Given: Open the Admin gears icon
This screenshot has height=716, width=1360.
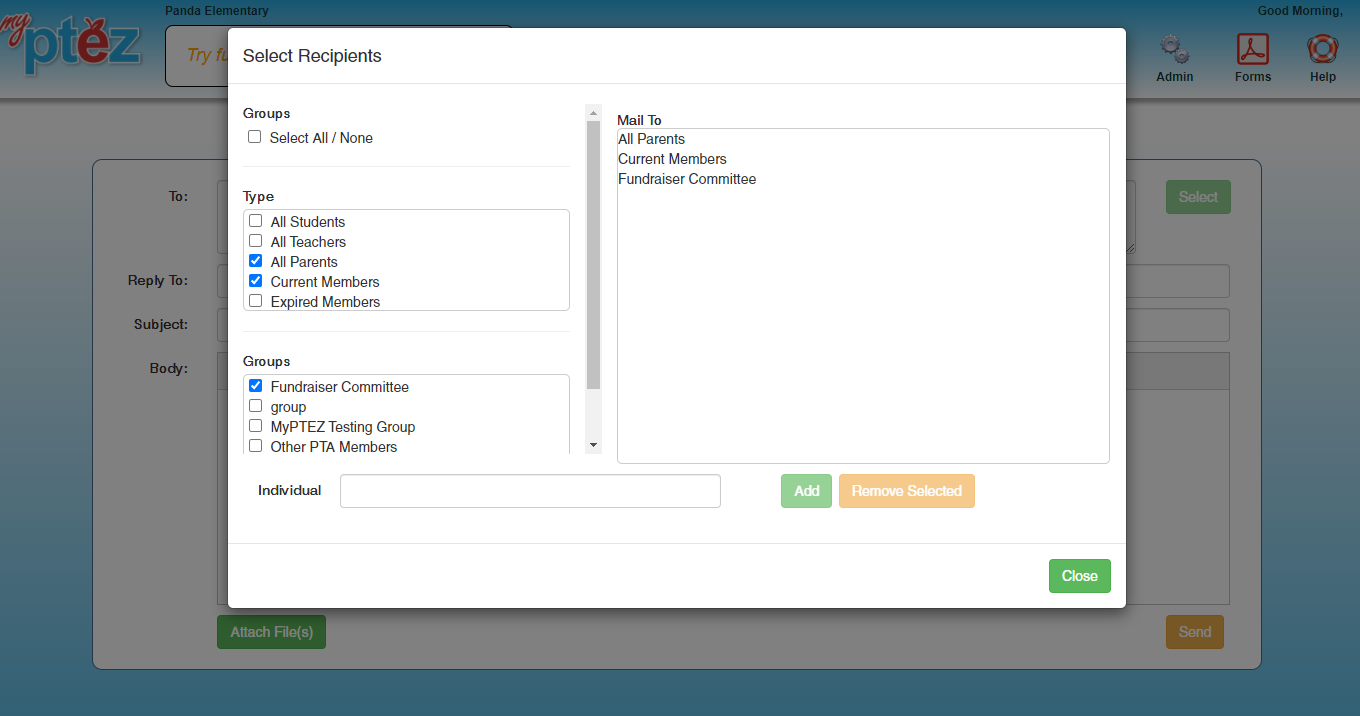Looking at the screenshot, I should (1174, 50).
